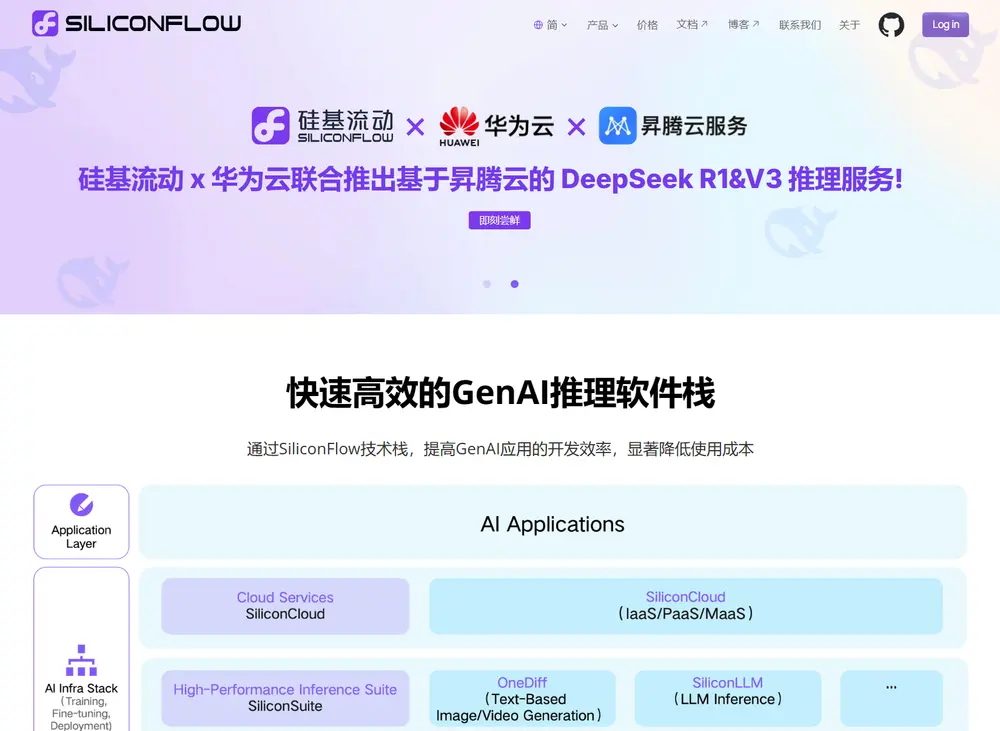Click the SiliconLLM inference card
Screen dimensions: 1000x731
point(727,698)
